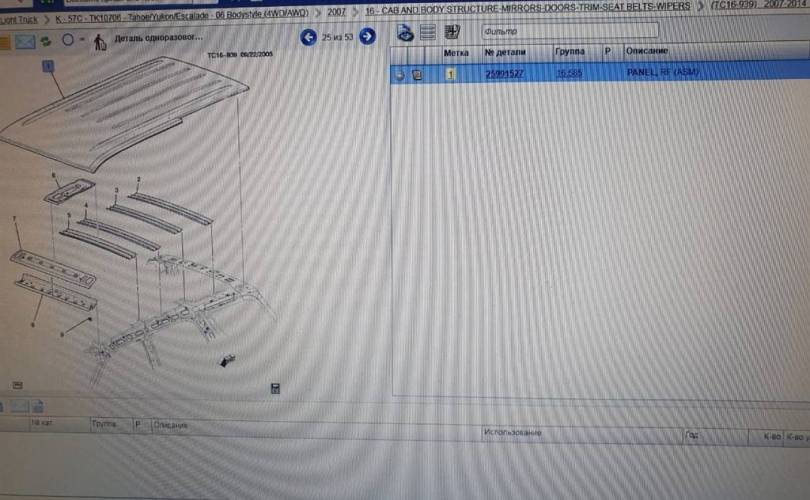This screenshot has width=810, height=500.
Task: Open the 2007 model year breadcrumb
Action: click(337, 9)
